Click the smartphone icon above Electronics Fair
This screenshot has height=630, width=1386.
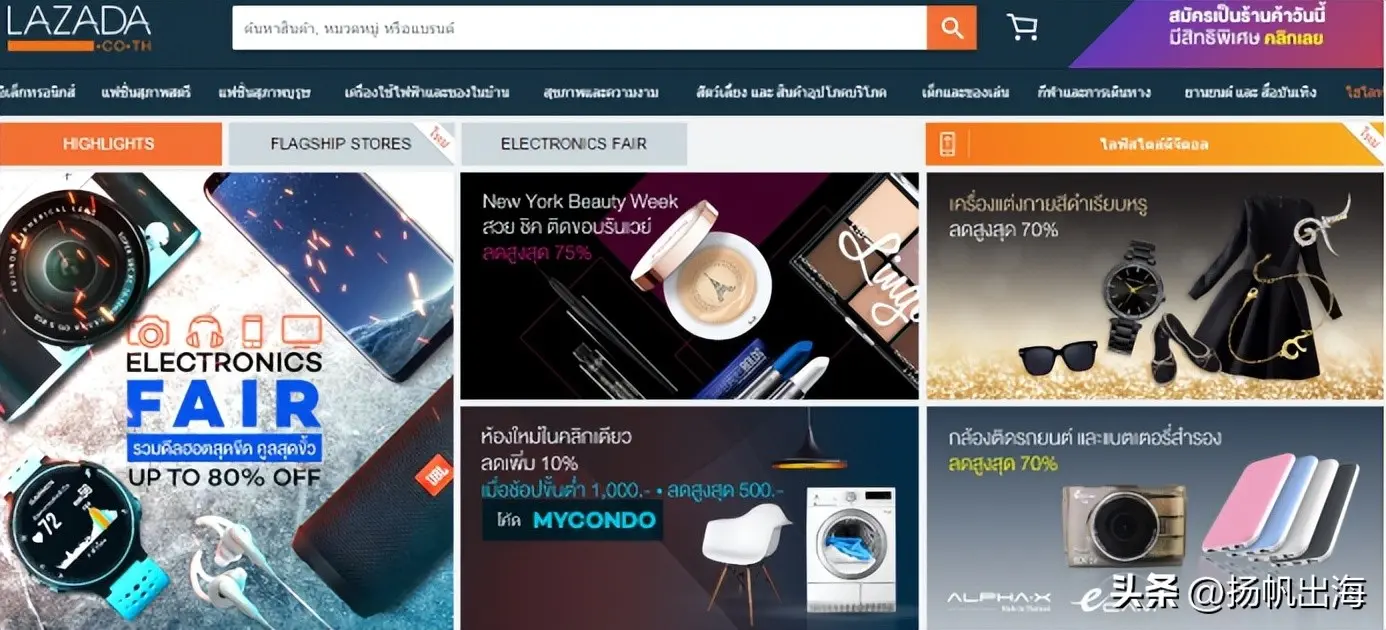253,331
